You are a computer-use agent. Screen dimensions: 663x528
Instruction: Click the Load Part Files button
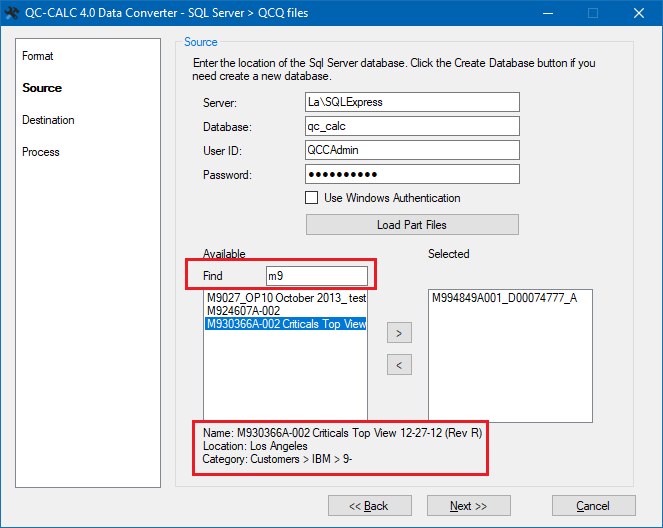tap(412, 225)
